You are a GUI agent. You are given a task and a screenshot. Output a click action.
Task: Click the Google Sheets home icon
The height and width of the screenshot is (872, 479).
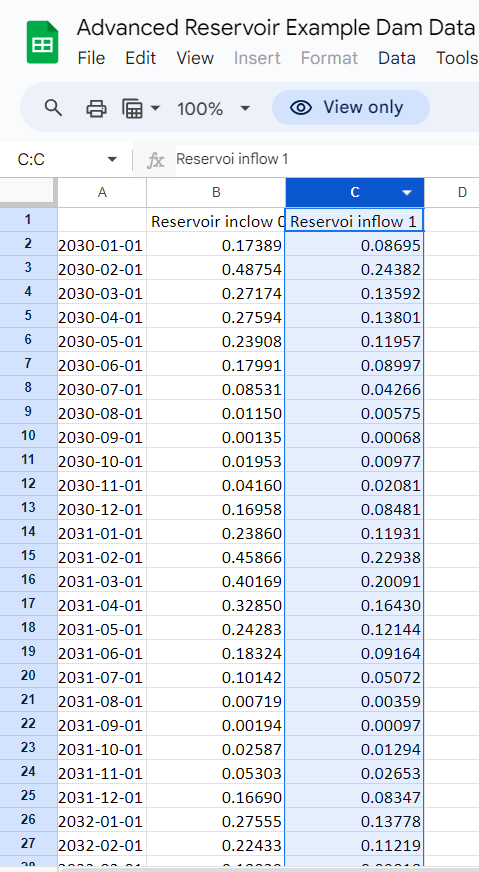(42, 42)
